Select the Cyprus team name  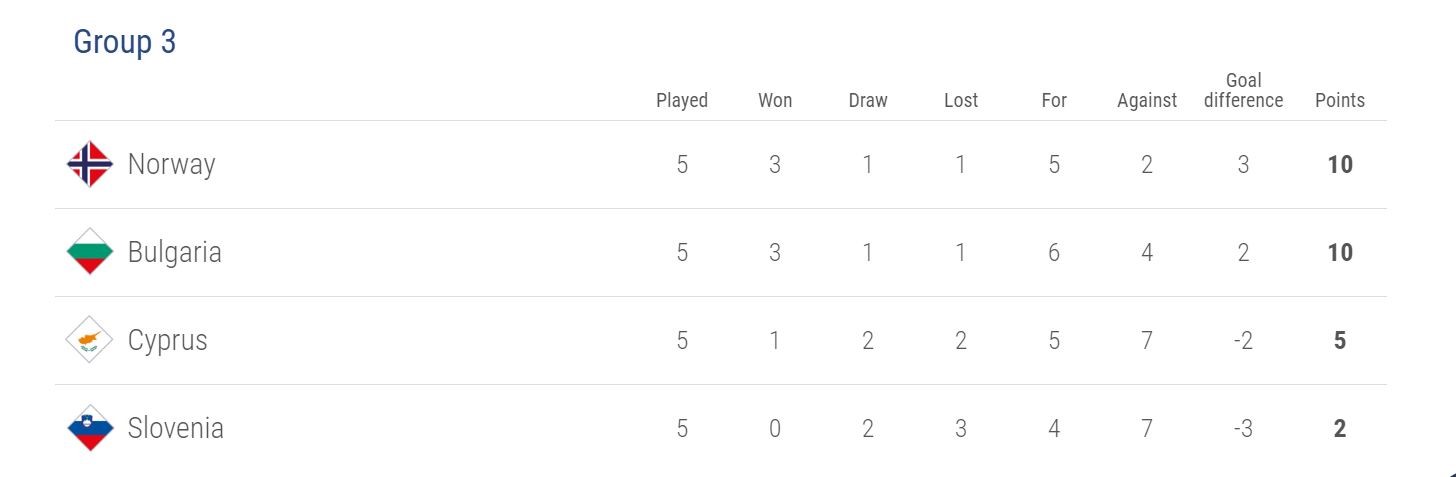point(167,340)
